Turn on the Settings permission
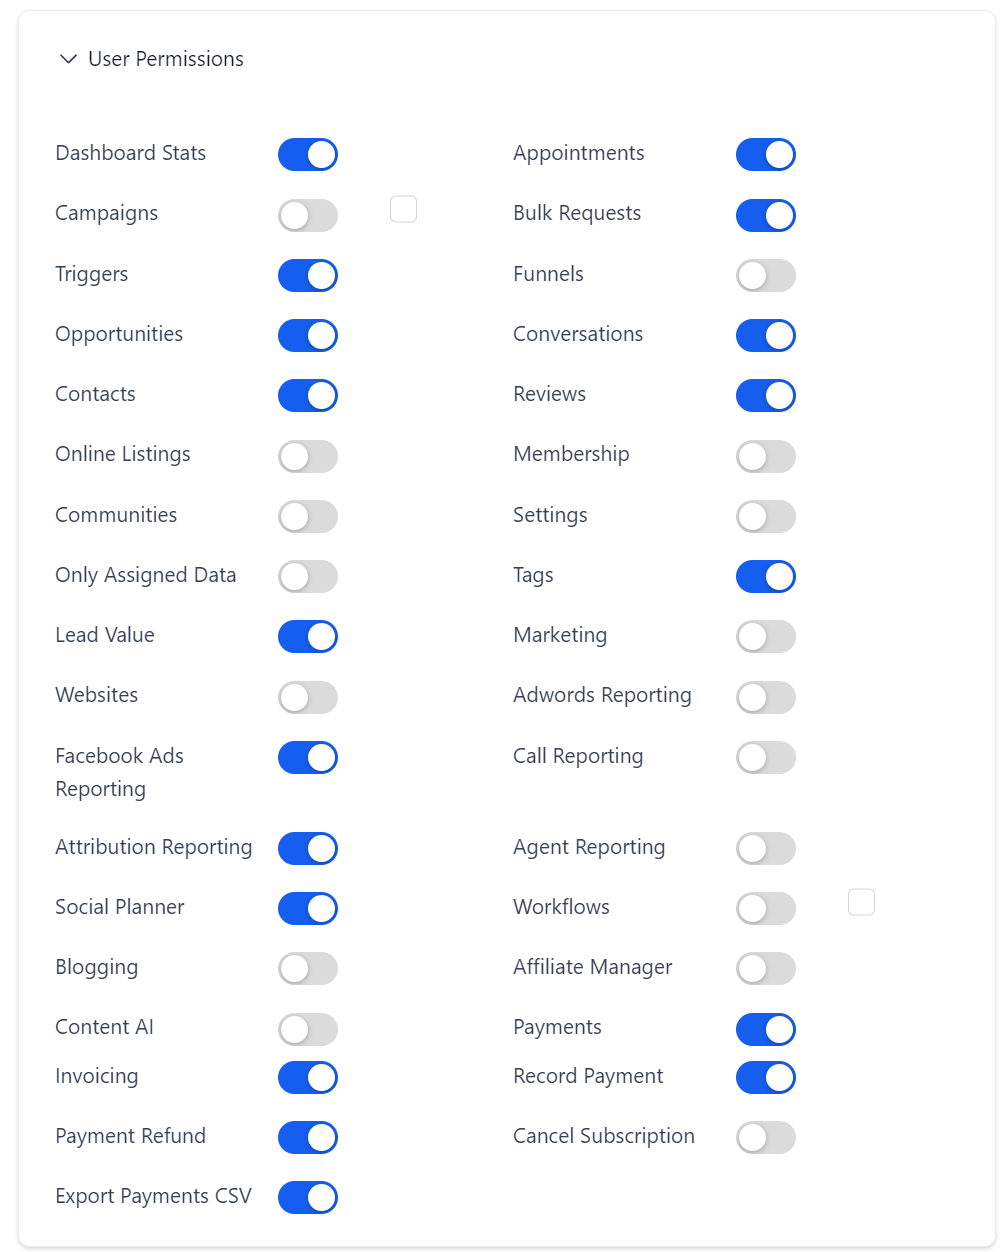This screenshot has height=1252, width=1004. click(766, 516)
